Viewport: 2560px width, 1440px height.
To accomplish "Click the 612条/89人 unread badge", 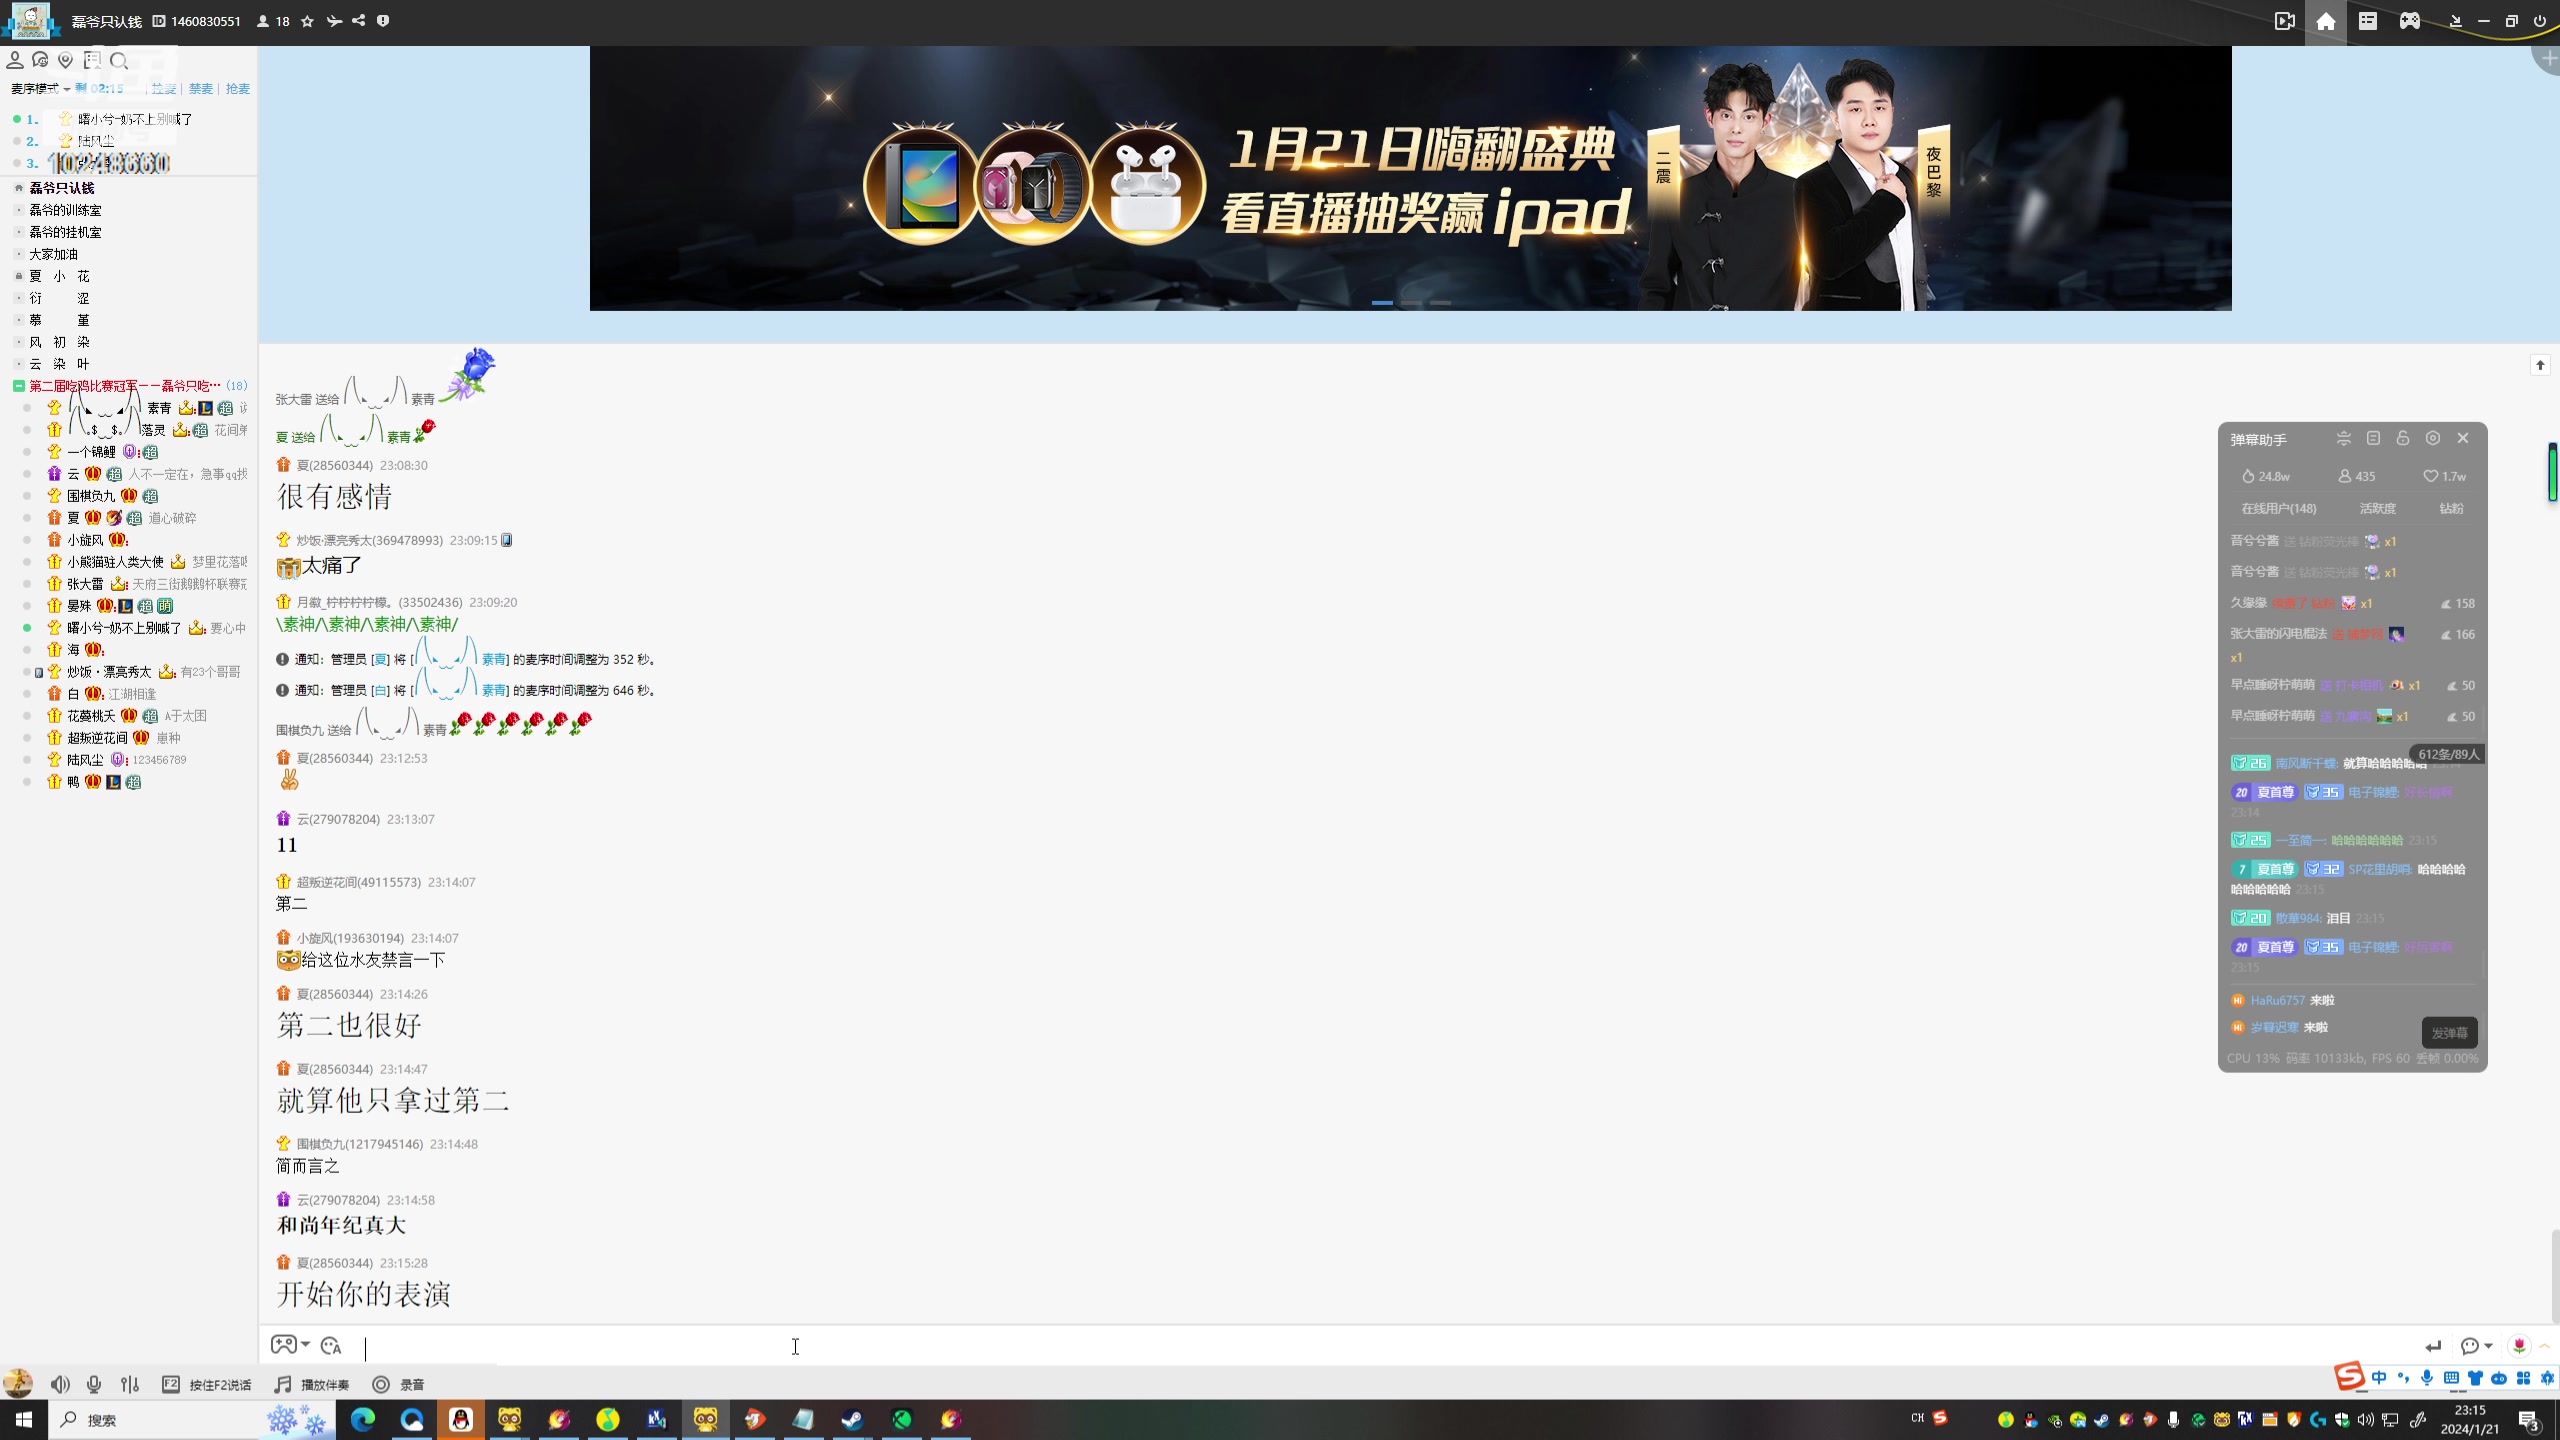I will 2448,754.
